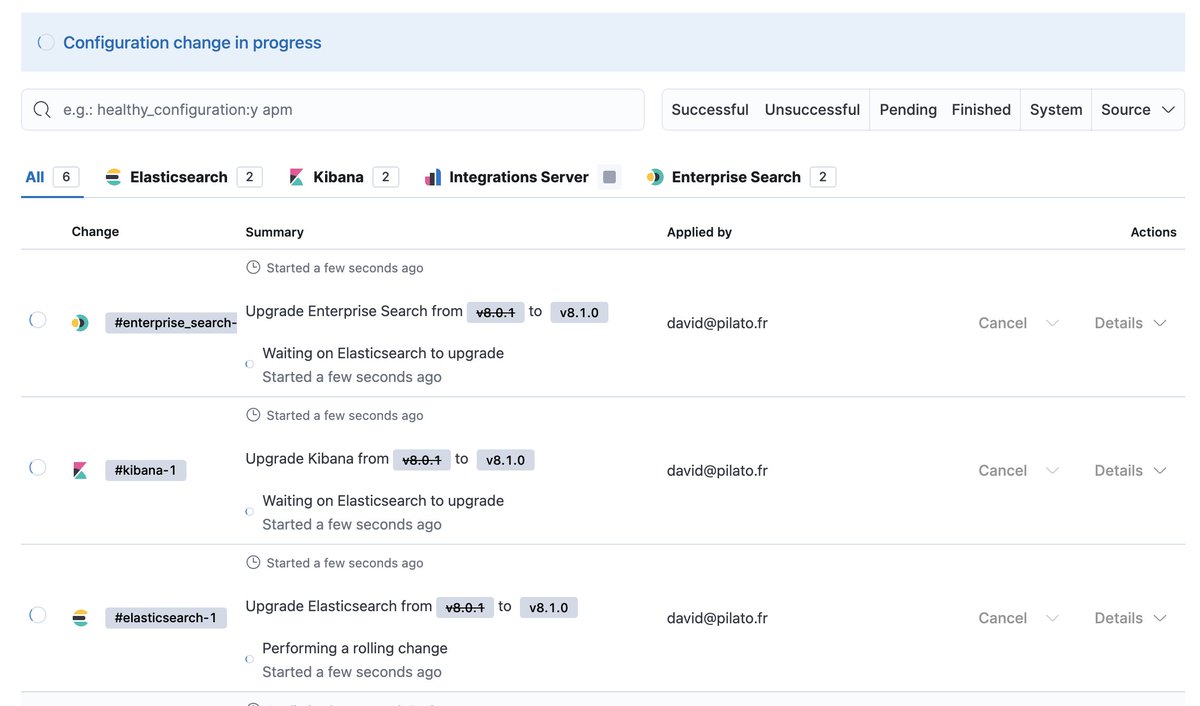Screen dimensions: 1200x706
Task: Click the Integrations Server count badge
Action: (609, 177)
